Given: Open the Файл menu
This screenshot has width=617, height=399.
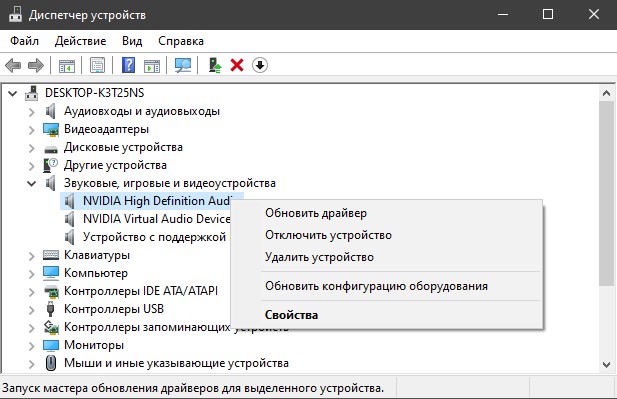Looking at the screenshot, I should [x=24, y=41].
